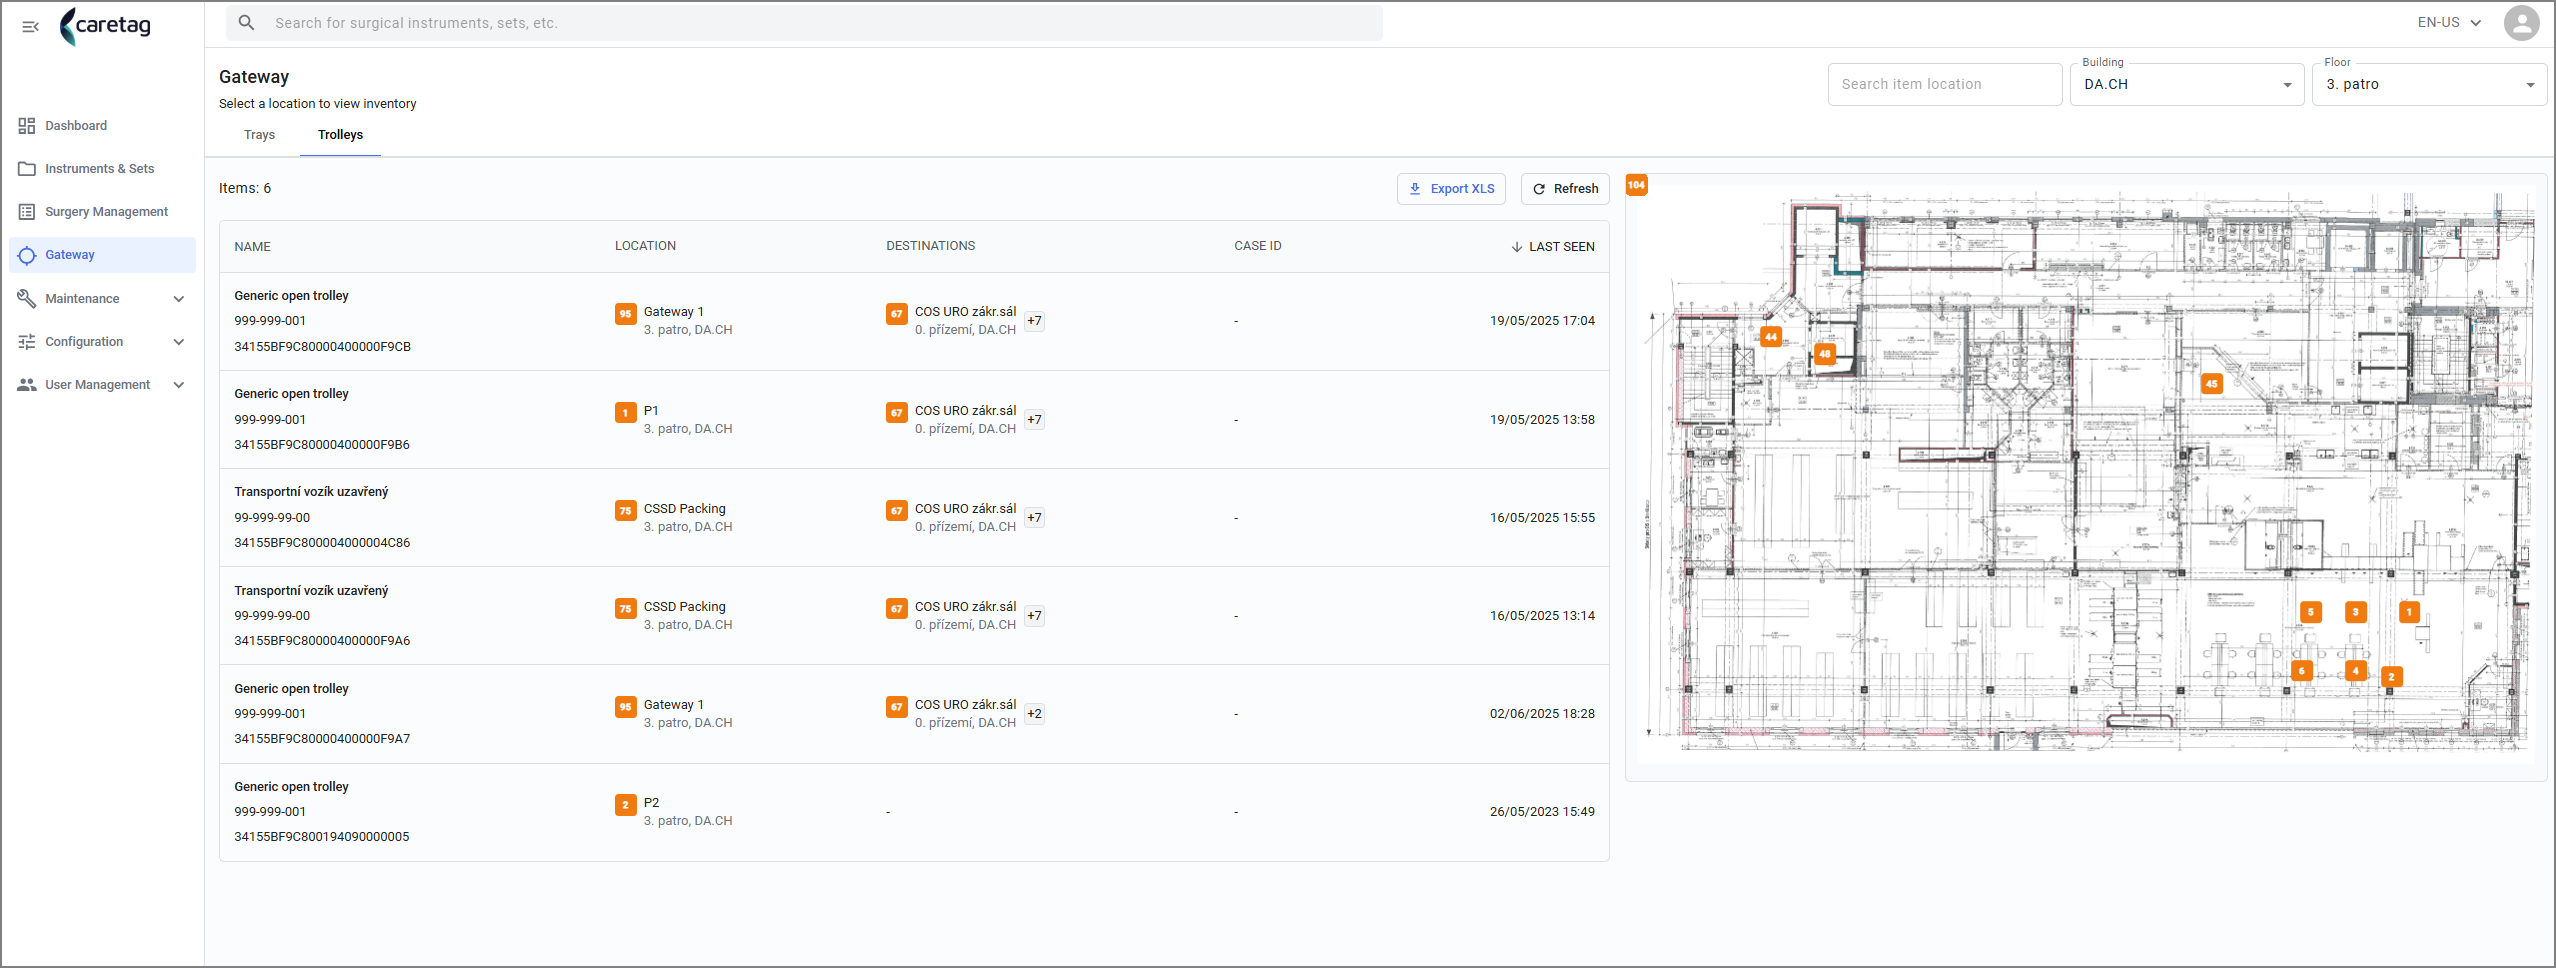Click the Dashboard grid icon
This screenshot has height=968, width=2556.
click(27, 126)
